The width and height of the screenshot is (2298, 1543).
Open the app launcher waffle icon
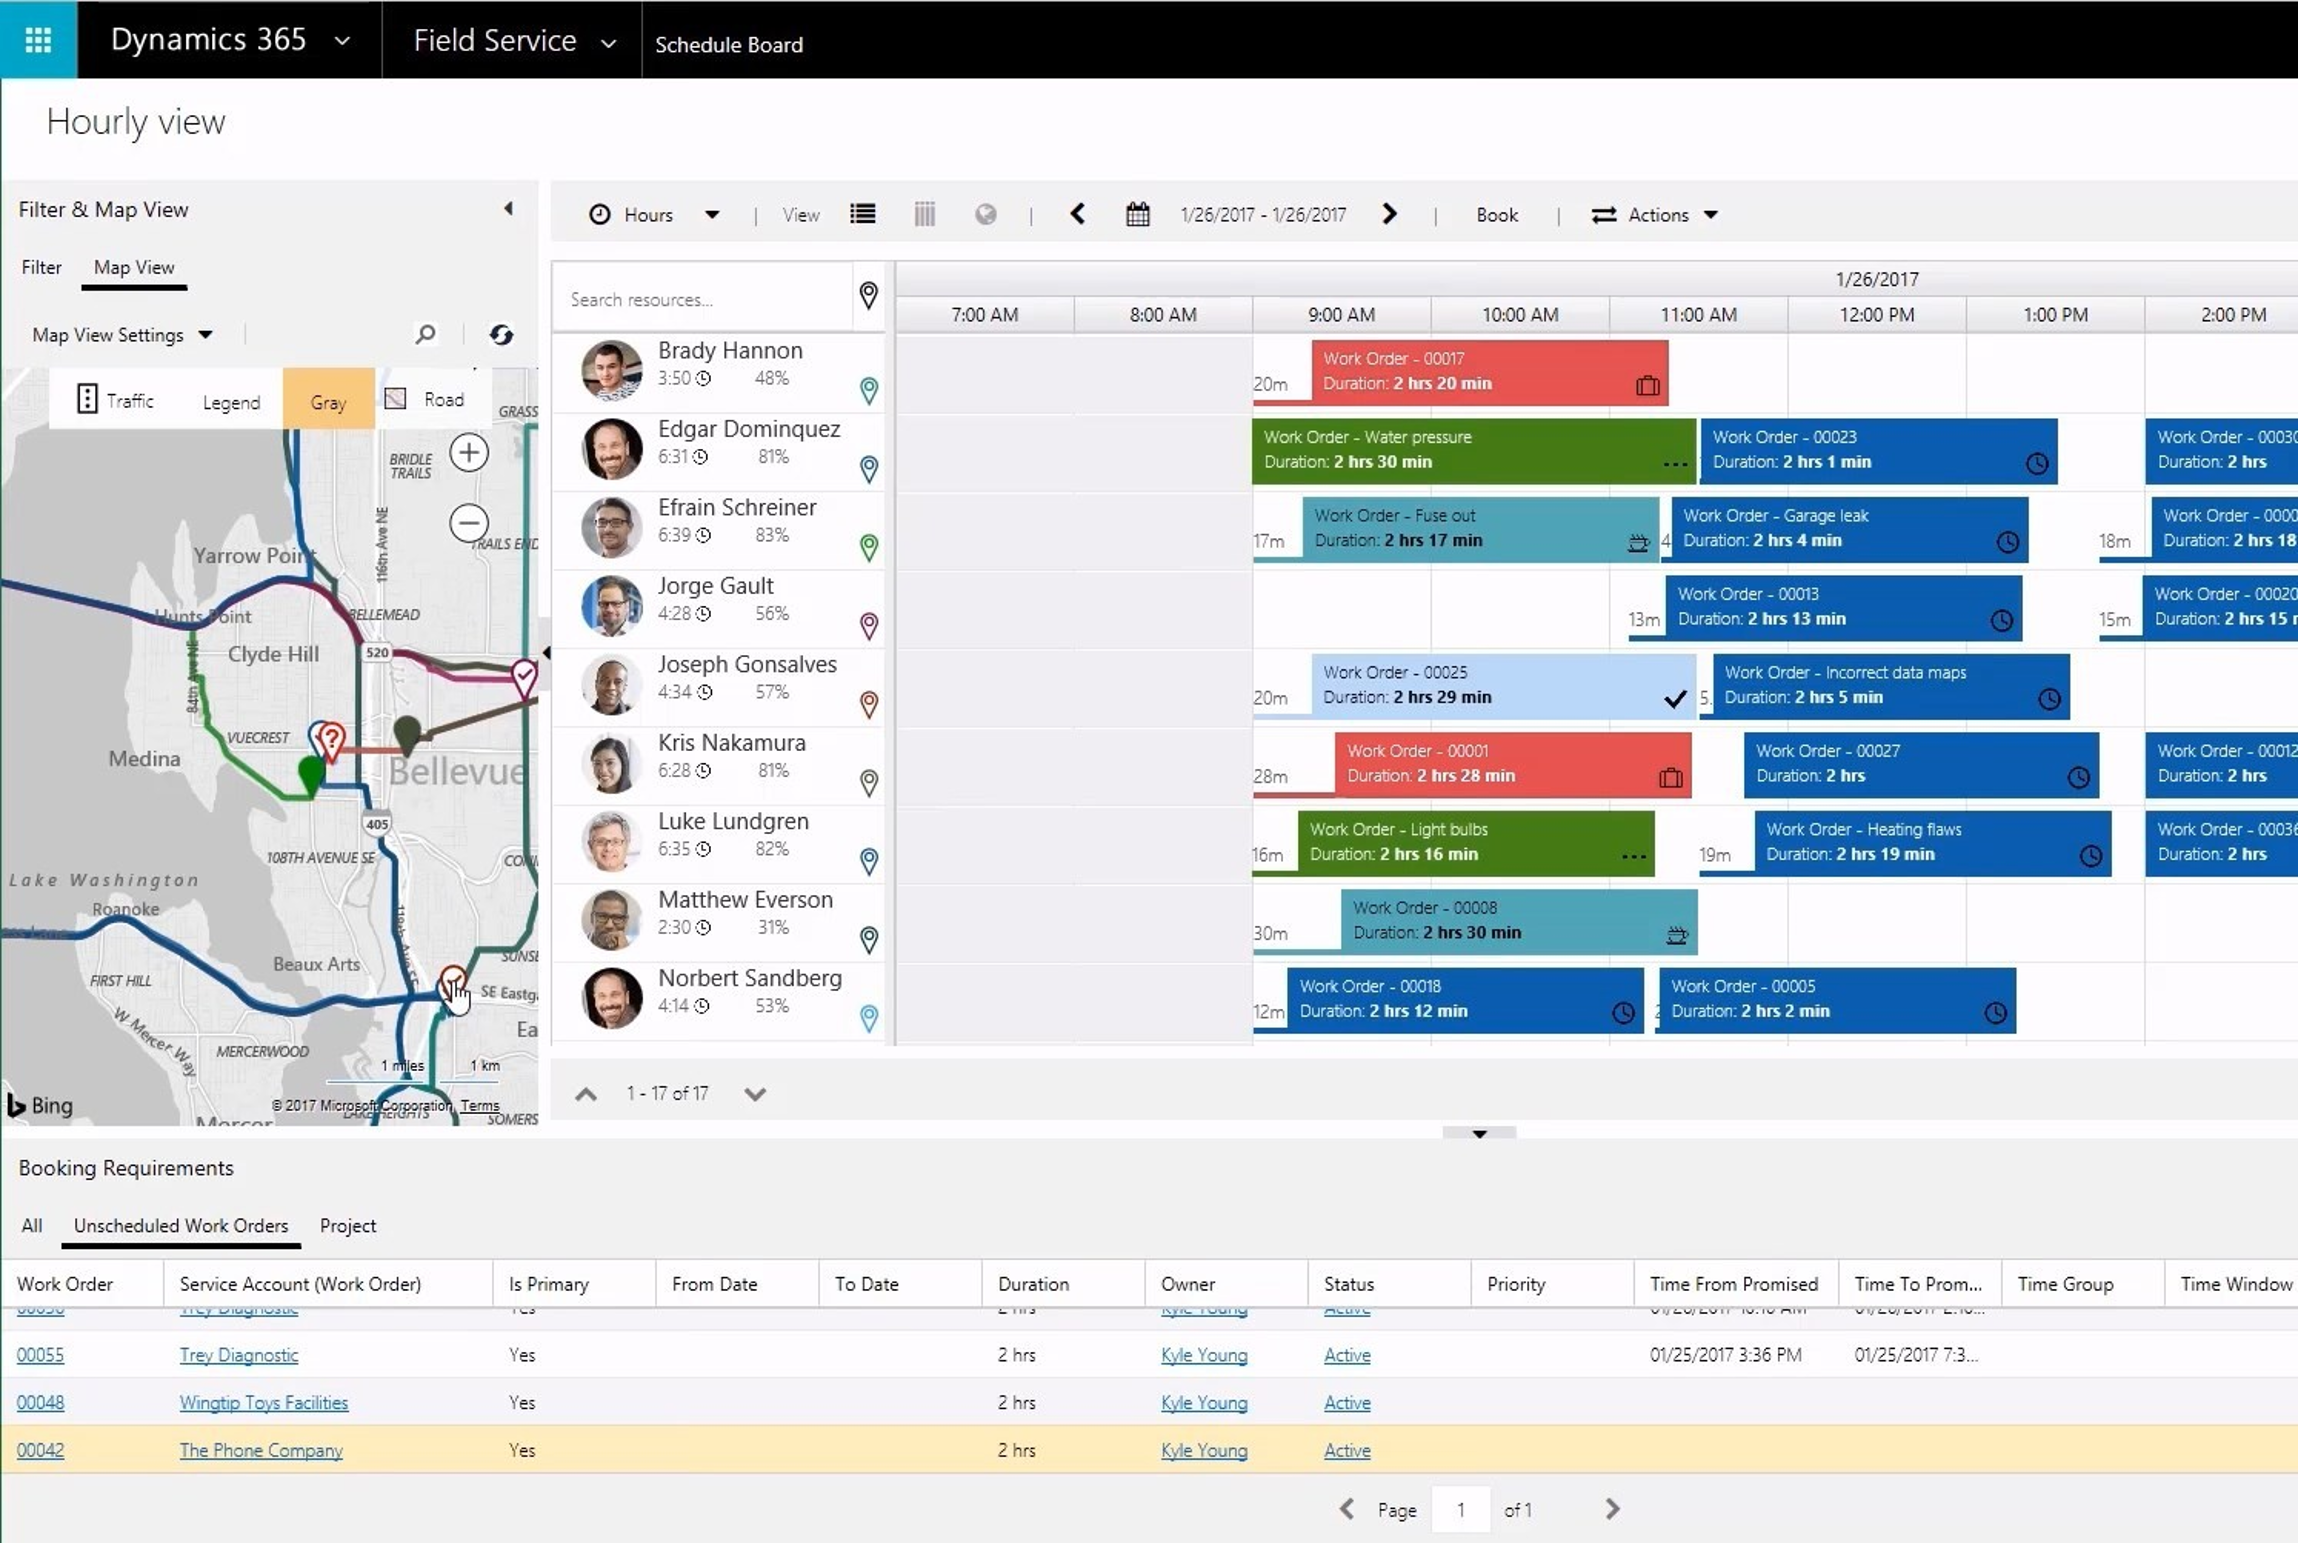pyautogui.click(x=38, y=40)
